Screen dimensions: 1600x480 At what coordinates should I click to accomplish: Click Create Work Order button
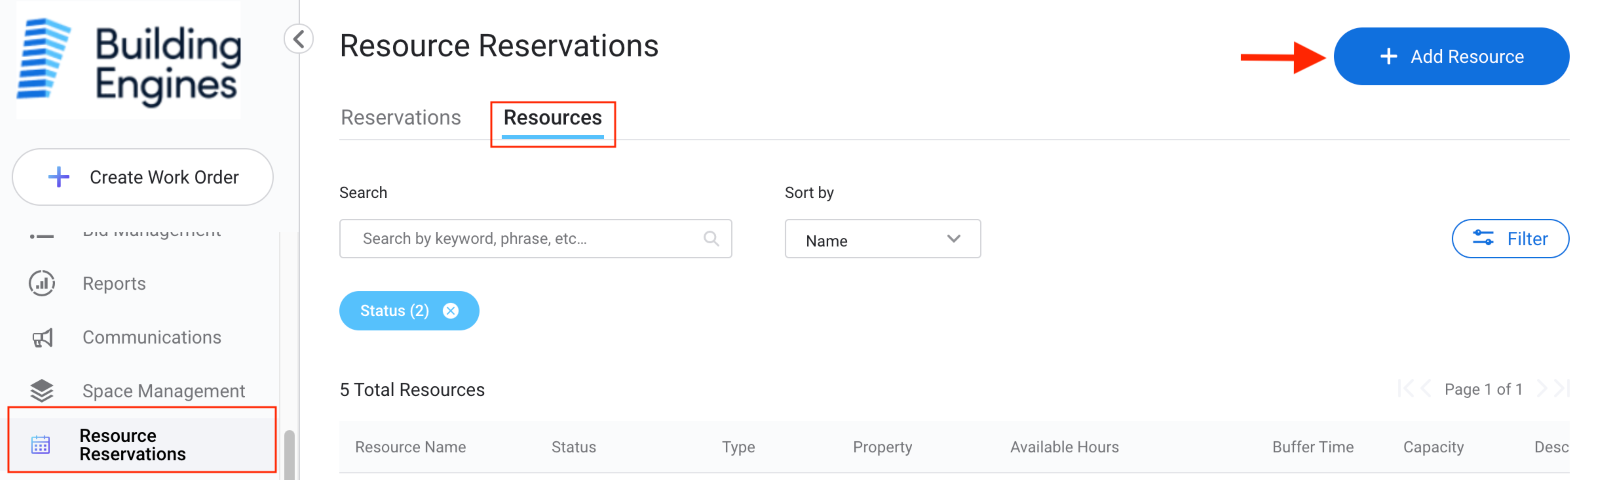coord(143,178)
